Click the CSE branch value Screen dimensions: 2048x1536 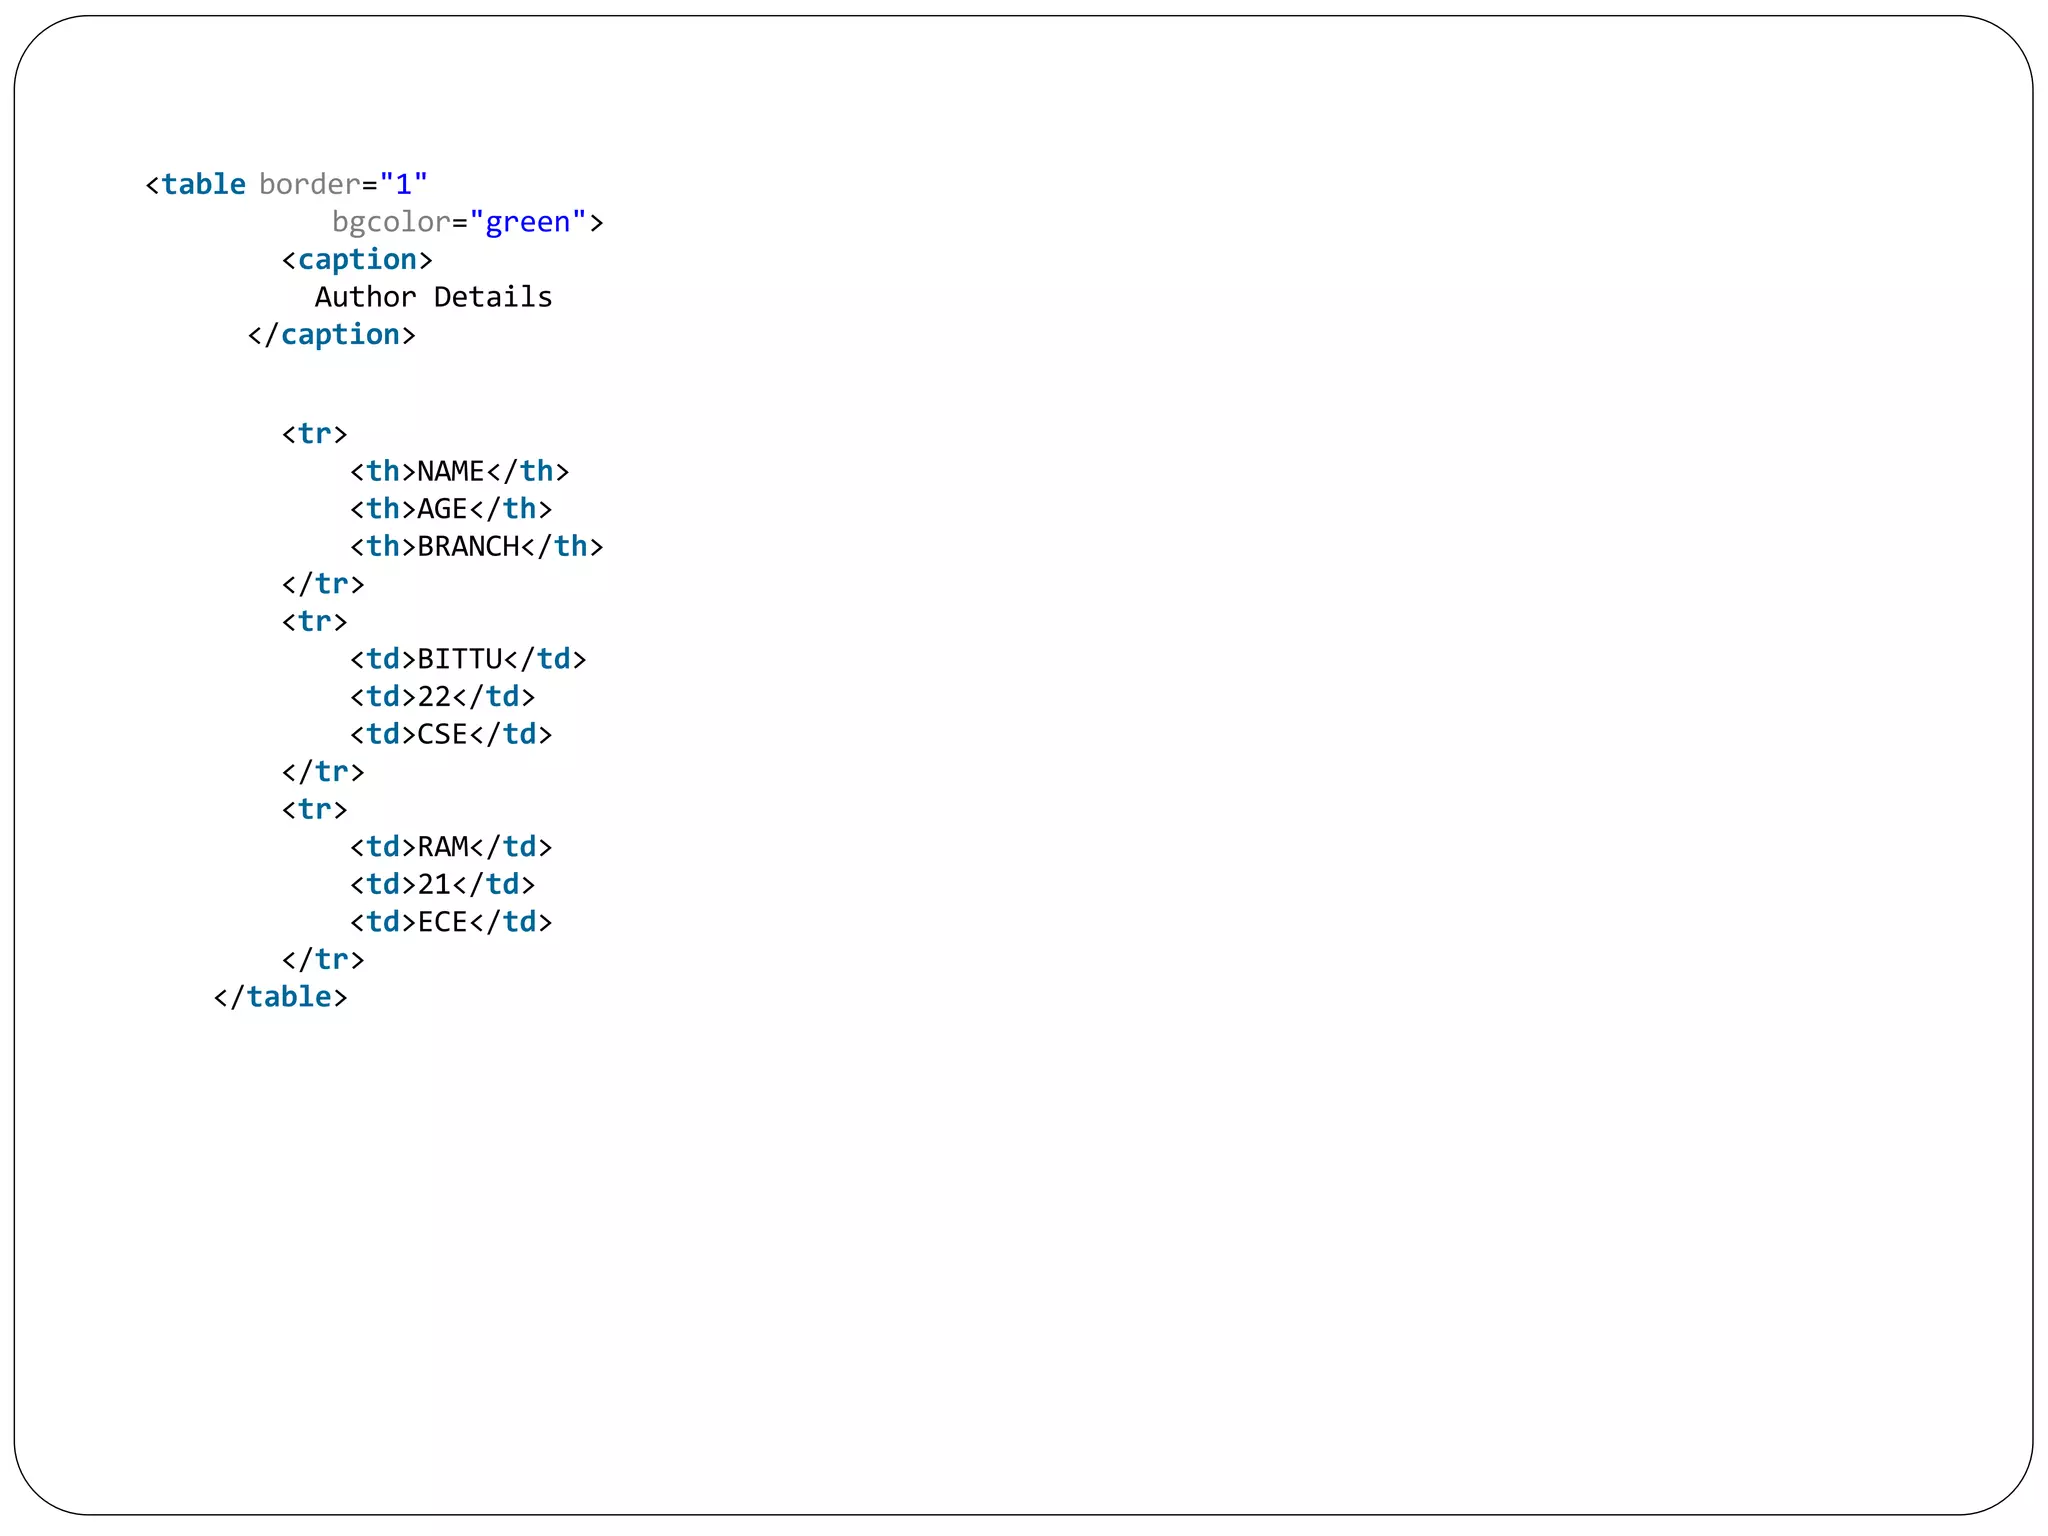pyautogui.click(x=442, y=735)
